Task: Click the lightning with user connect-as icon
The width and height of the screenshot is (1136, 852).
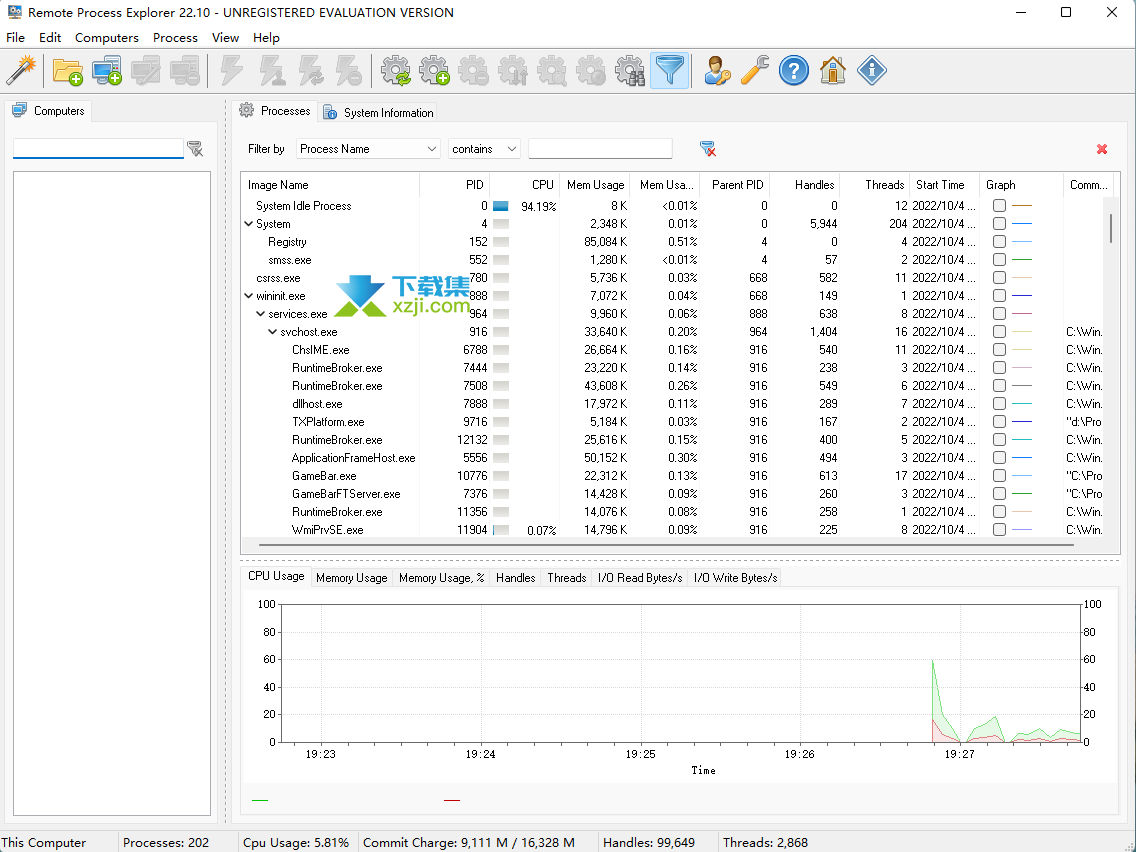Action: 272,70
